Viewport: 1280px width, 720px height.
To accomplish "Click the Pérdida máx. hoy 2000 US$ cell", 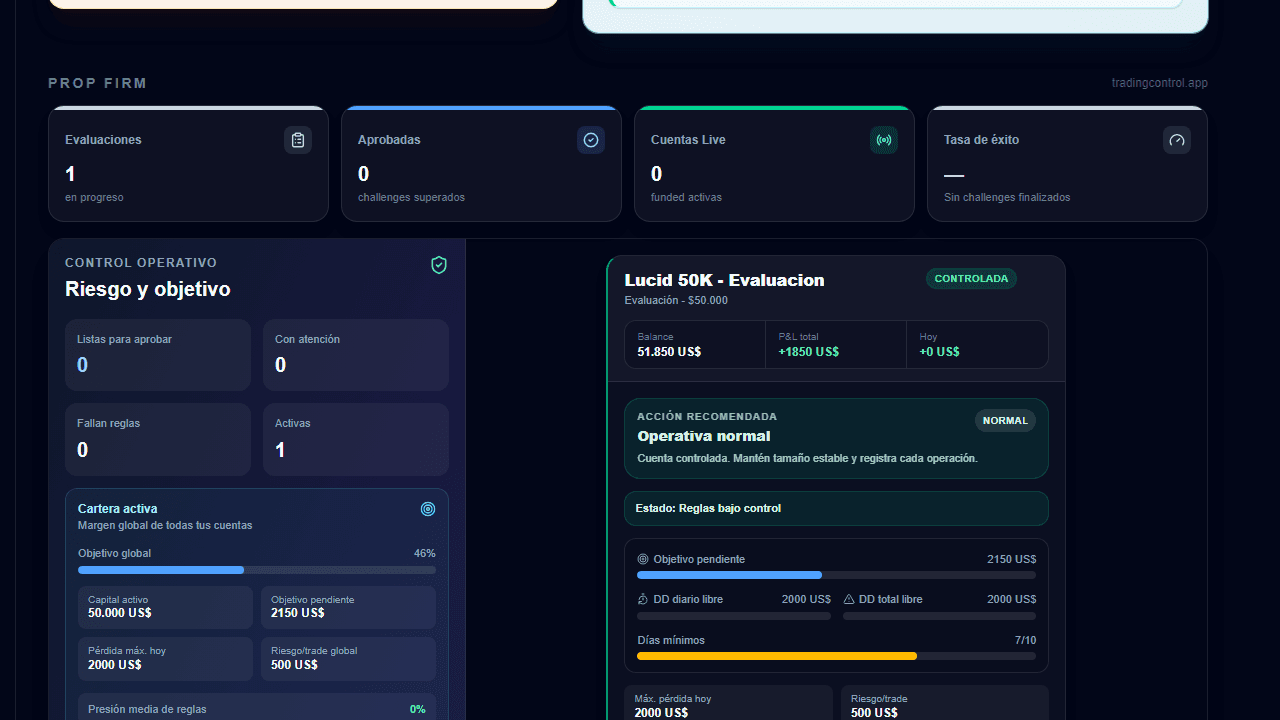I will (x=165, y=659).
